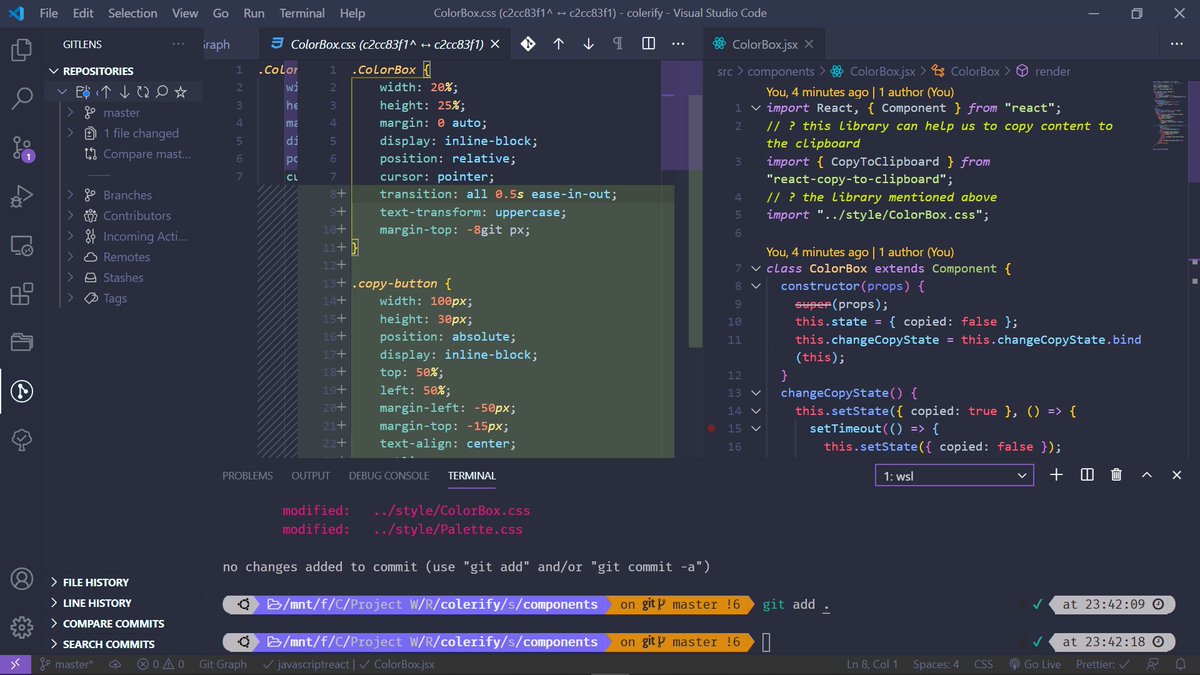The image size is (1200, 675).
Task: Change language mode via CSS in status bar
Action: [984, 664]
